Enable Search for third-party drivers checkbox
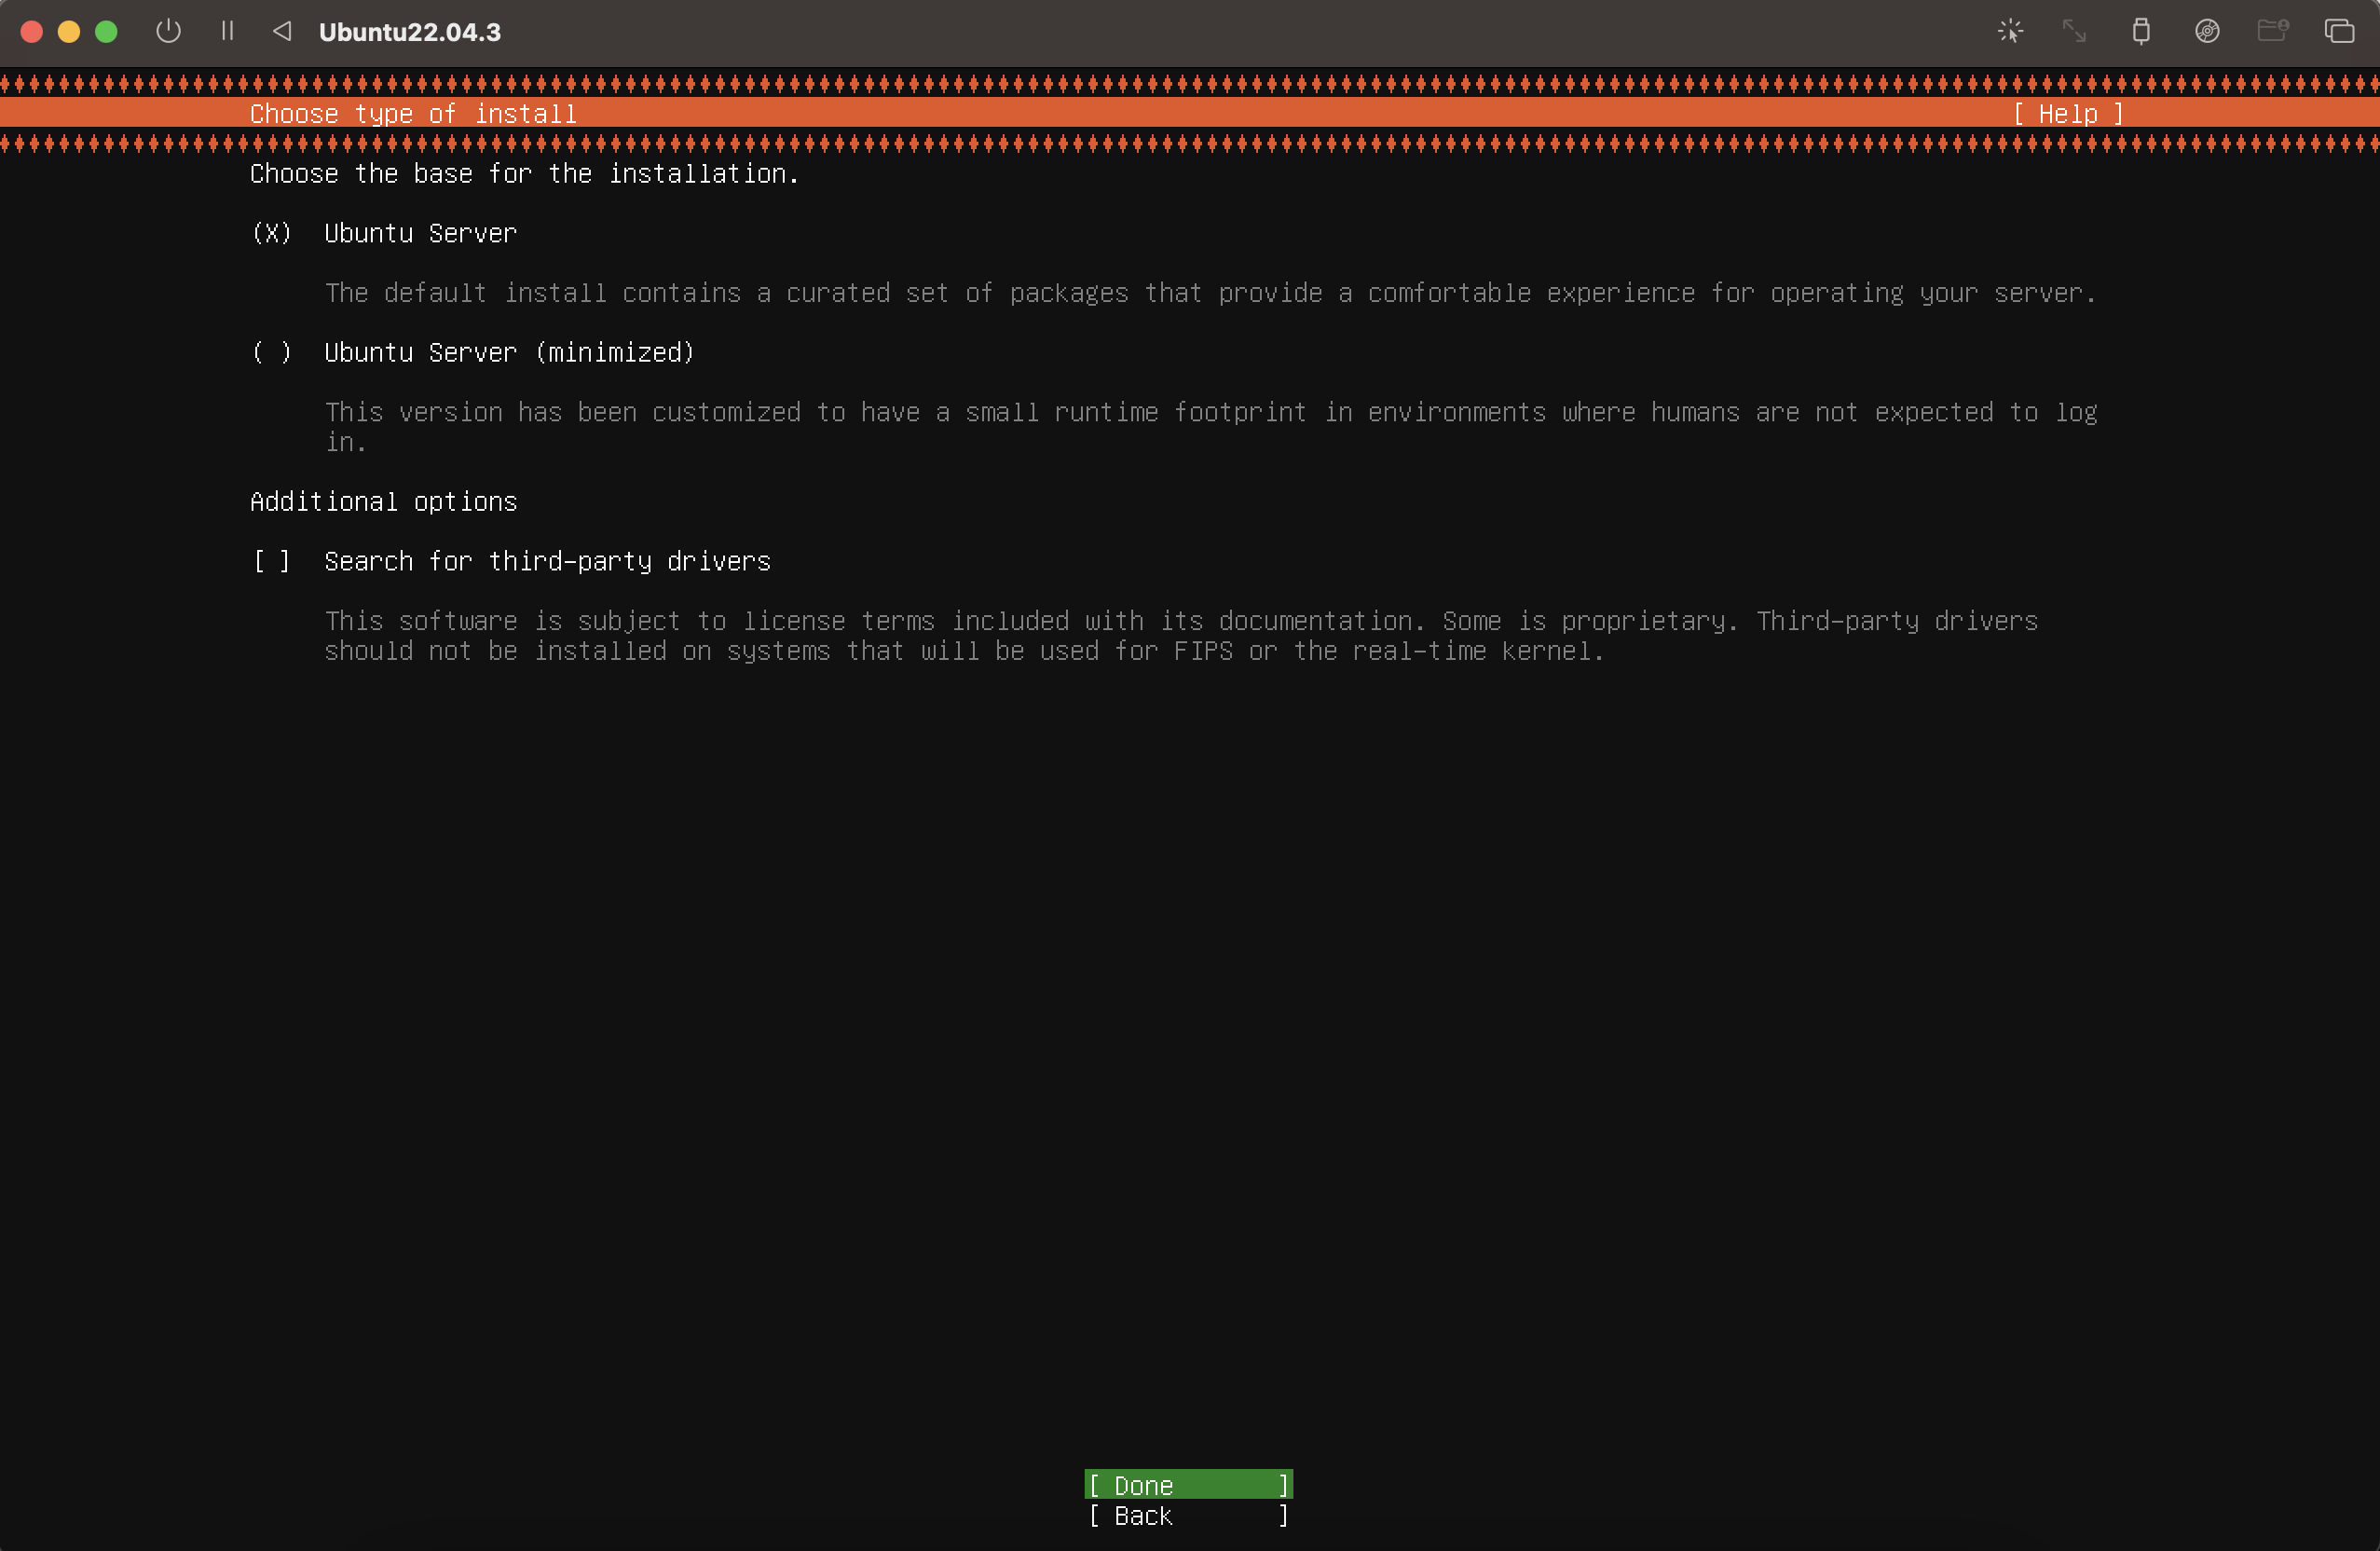This screenshot has height=1551, width=2380. 272,561
